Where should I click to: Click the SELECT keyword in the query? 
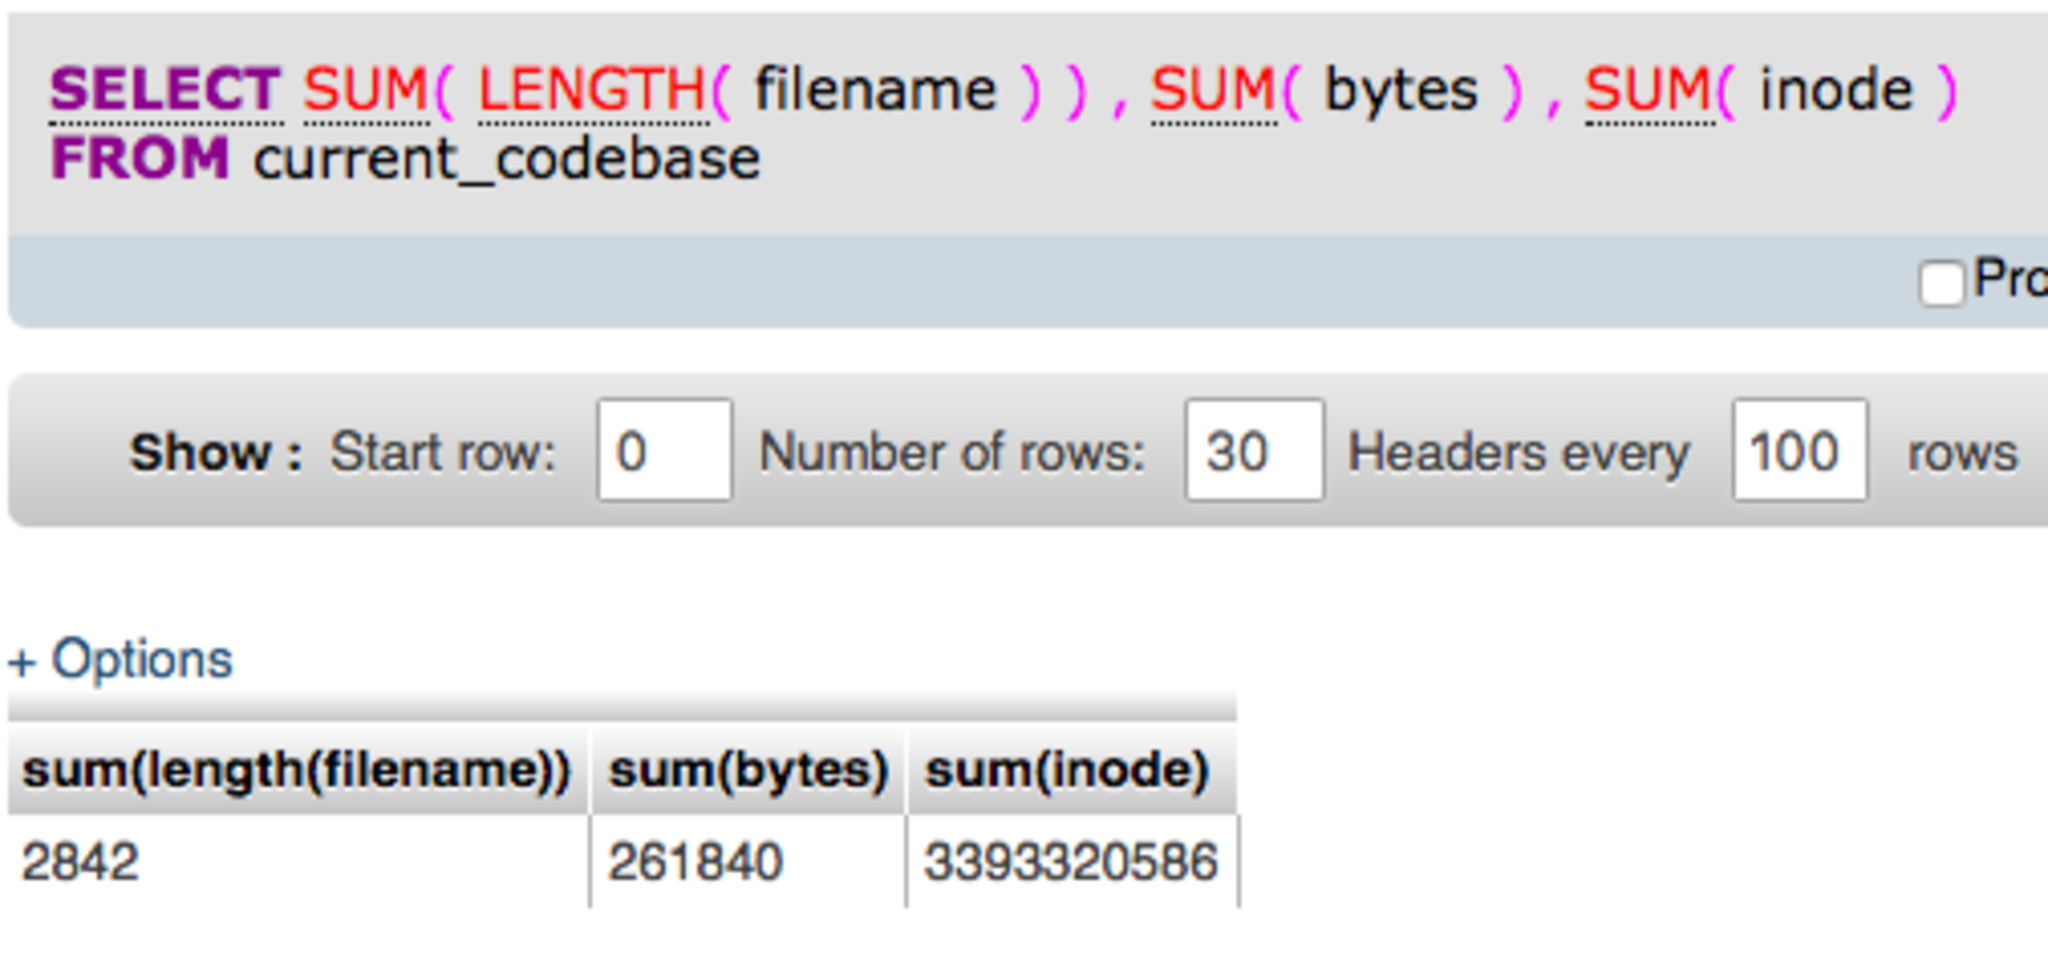point(165,90)
